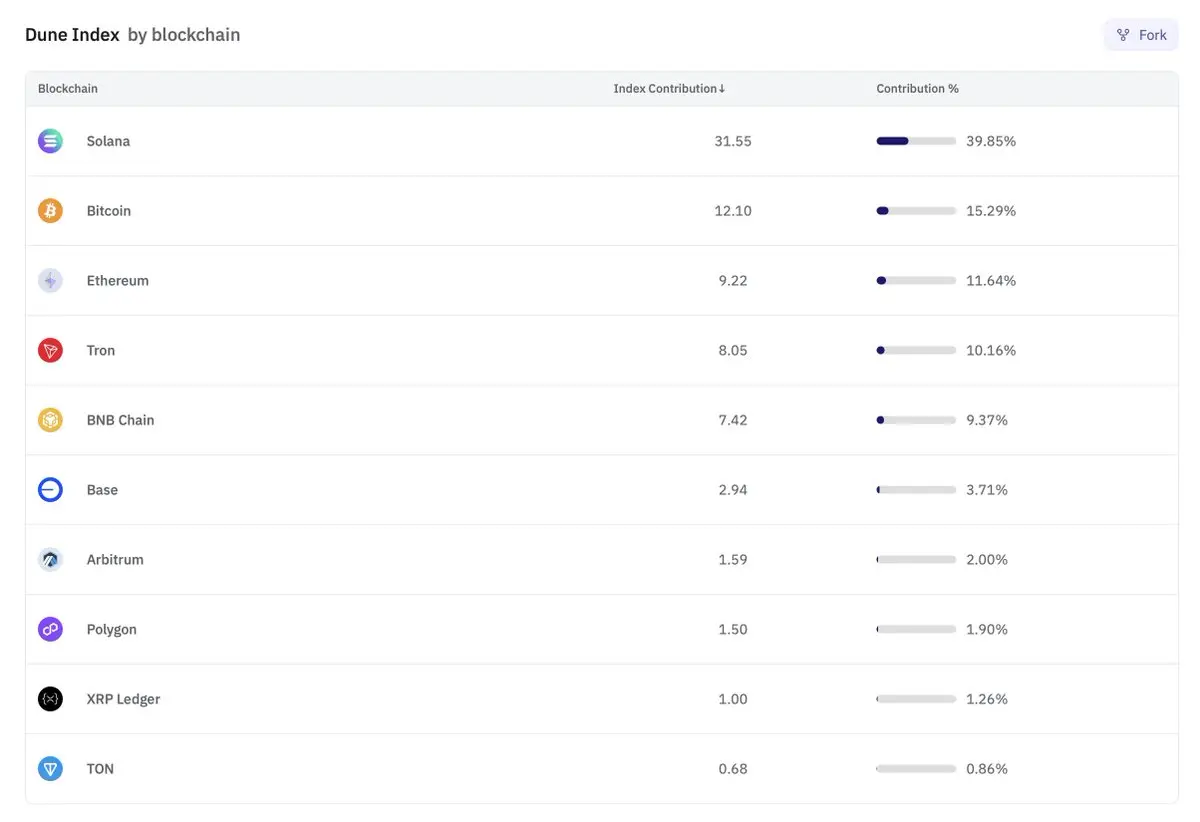
Task: Click the Tron contribution progress bar
Action: [916, 350]
